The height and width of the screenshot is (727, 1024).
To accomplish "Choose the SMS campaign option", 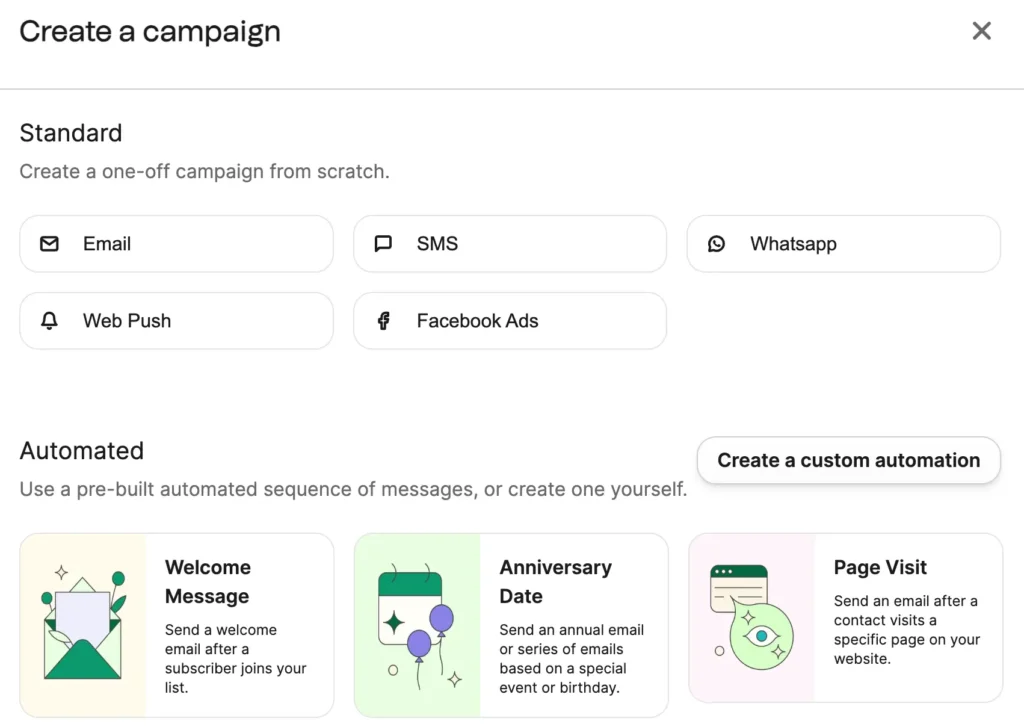I will (510, 244).
